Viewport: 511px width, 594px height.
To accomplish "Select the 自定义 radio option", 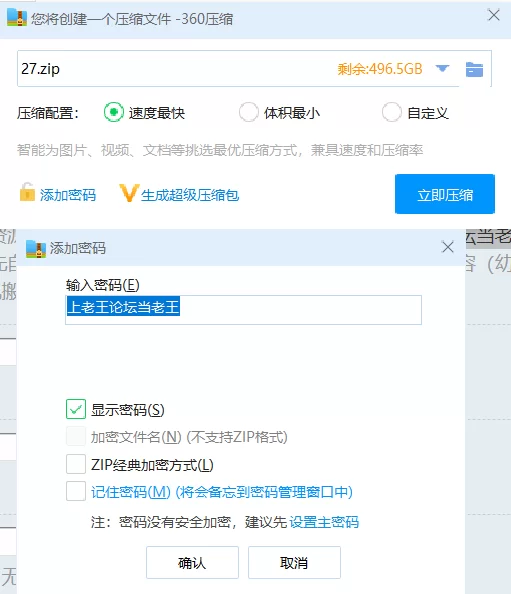I will pos(392,113).
